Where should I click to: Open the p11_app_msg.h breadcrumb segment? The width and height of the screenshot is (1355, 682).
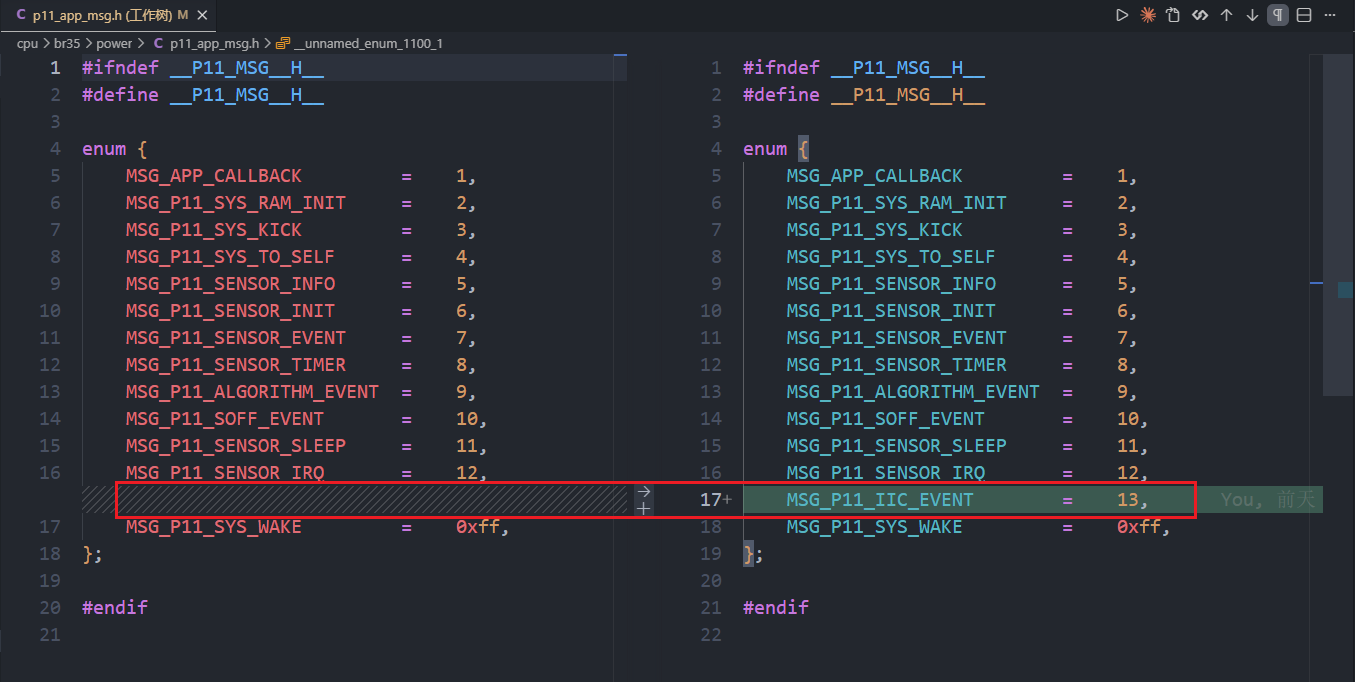[214, 44]
